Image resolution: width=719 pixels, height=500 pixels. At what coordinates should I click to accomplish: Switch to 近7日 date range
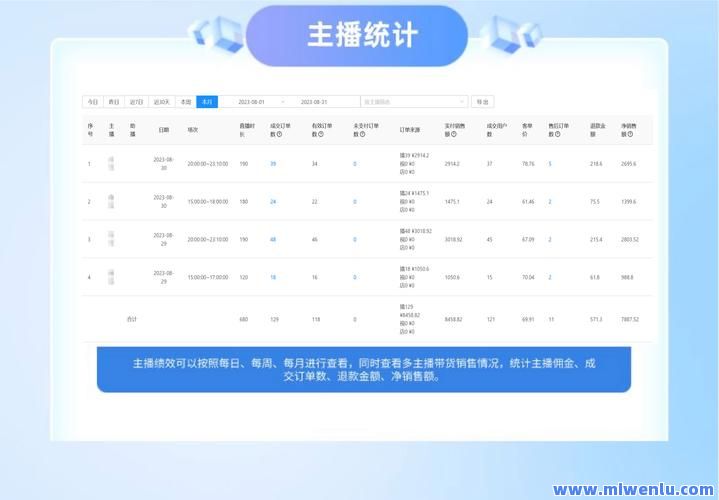(x=137, y=102)
